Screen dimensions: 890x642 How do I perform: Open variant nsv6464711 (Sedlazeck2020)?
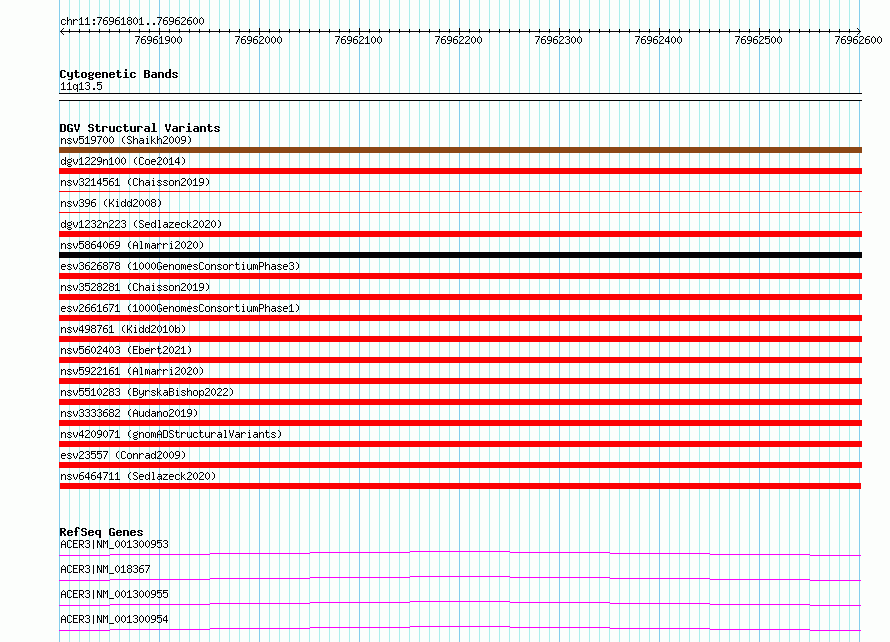[x=138, y=476]
